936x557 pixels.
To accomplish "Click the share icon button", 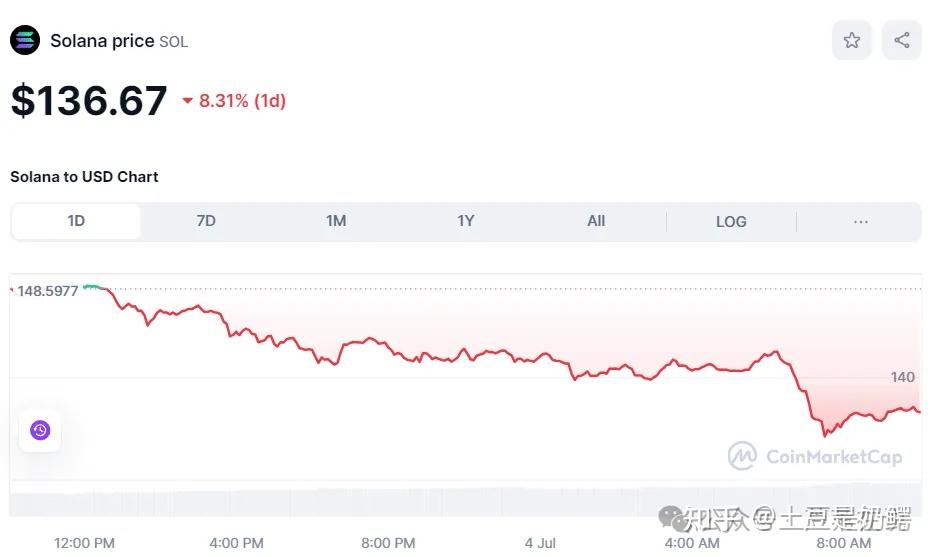I will [902, 40].
